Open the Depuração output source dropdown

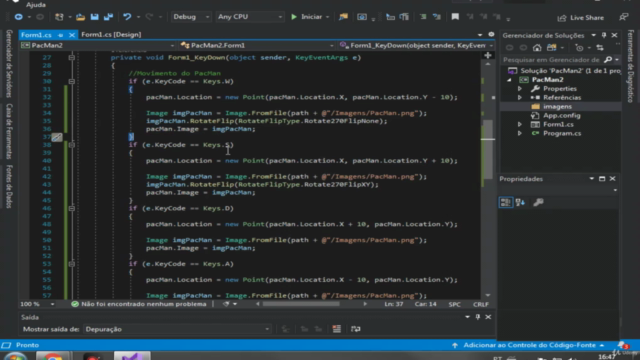coord(177,329)
